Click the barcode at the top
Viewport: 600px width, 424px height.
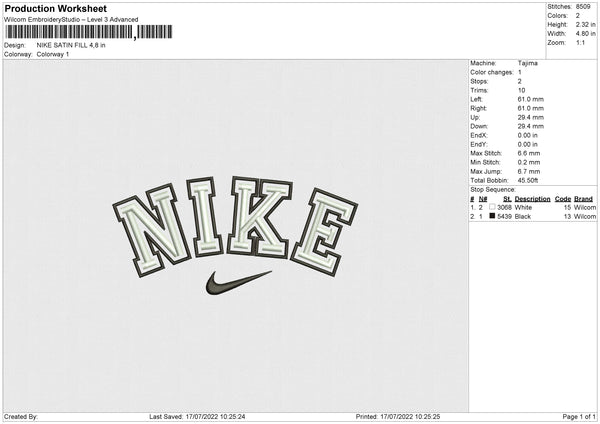point(89,32)
